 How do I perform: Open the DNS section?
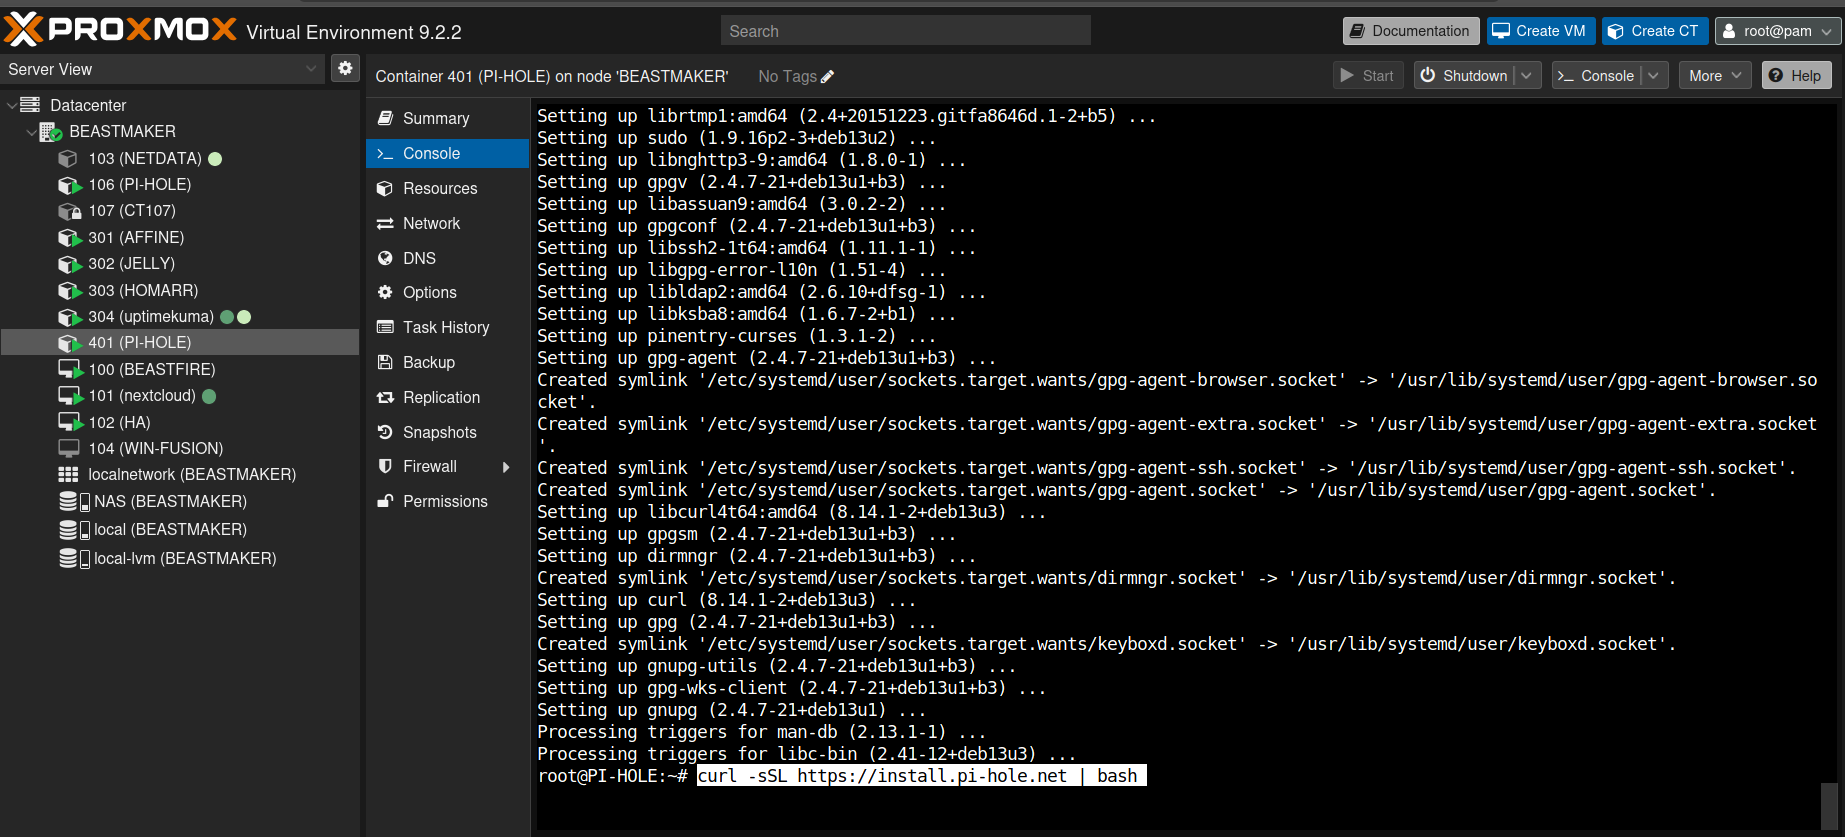(447, 258)
